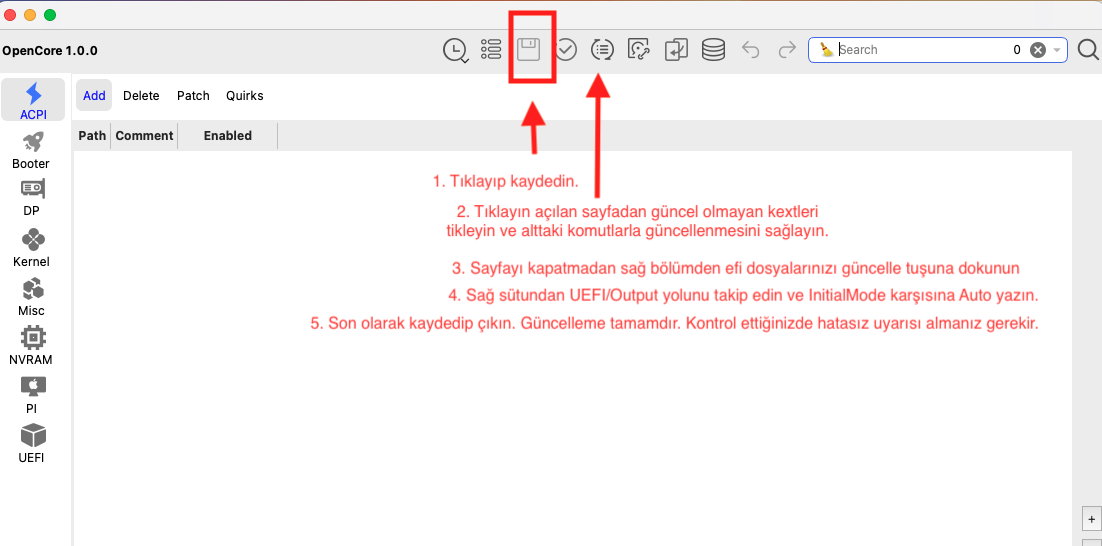1102x546 pixels.
Task: Switch to the Patch tab
Action: 193,96
